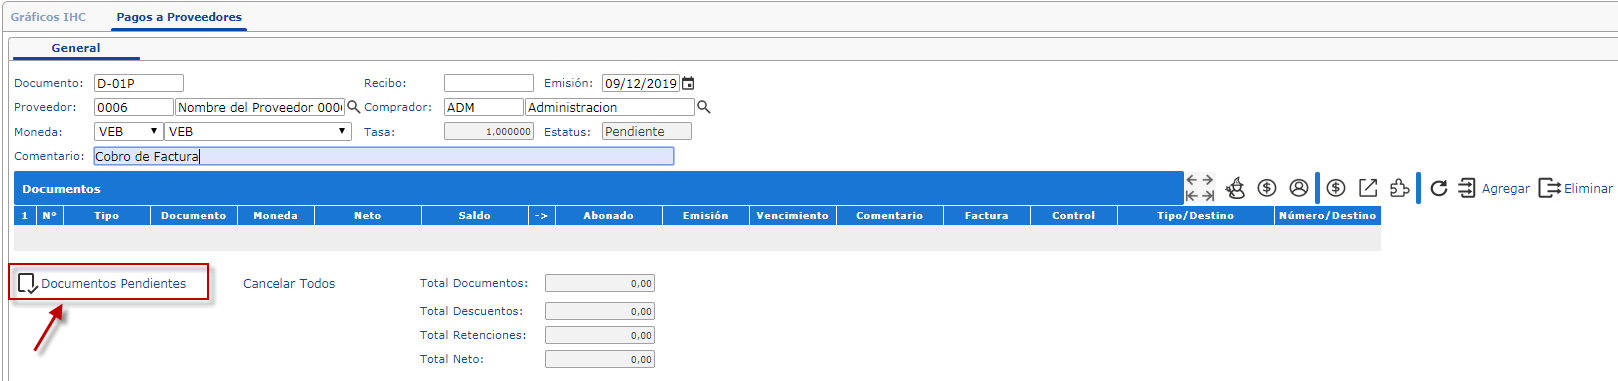
Task: Click the Factura column header
Action: click(987, 215)
